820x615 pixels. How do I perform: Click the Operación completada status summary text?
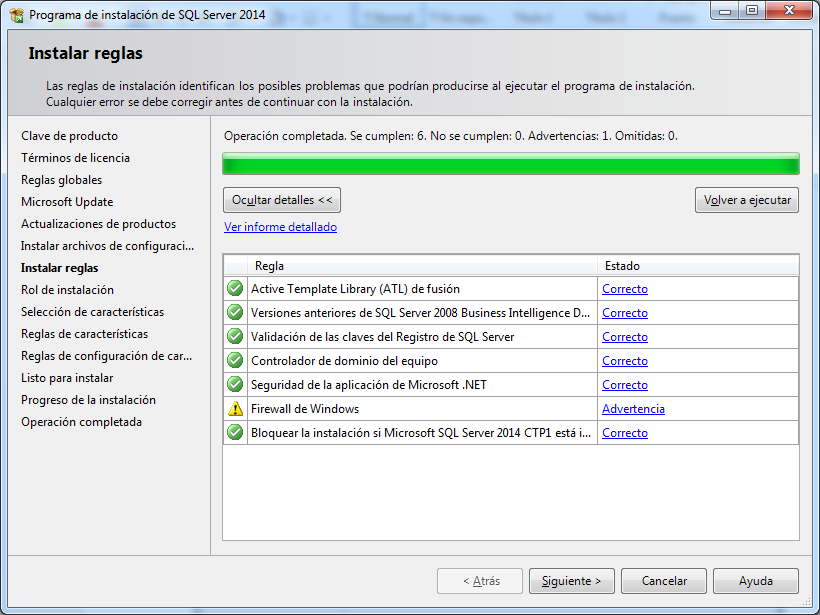click(x=451, y=136)
